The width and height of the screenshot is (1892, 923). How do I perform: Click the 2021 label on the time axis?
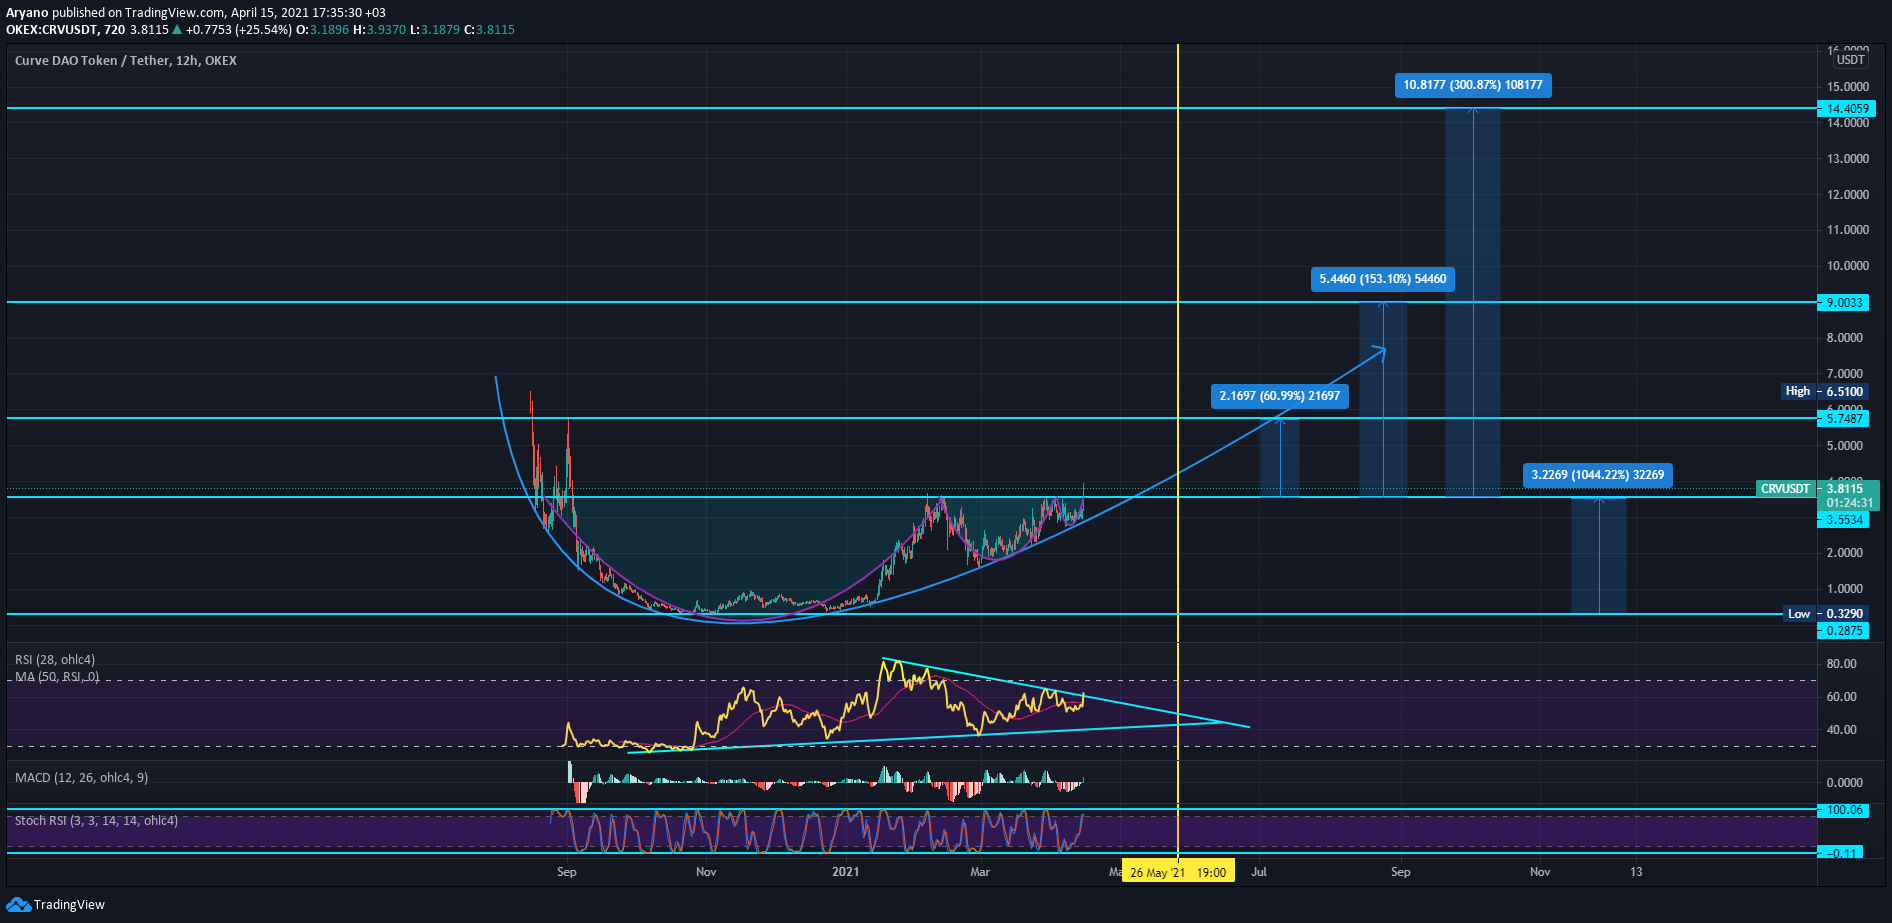[846, 872]
